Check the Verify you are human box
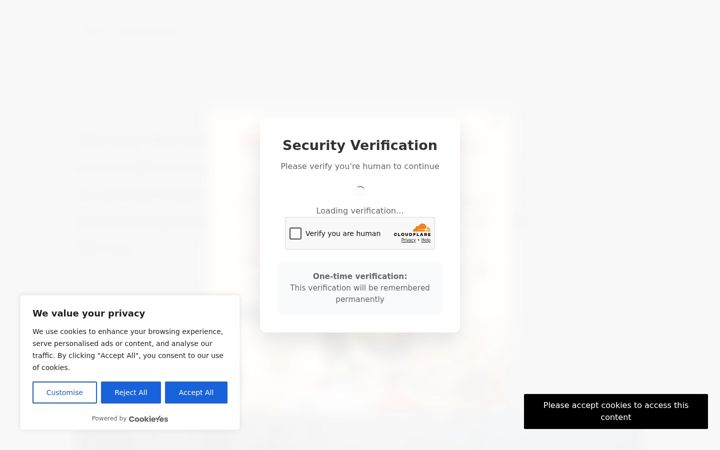 295,234
